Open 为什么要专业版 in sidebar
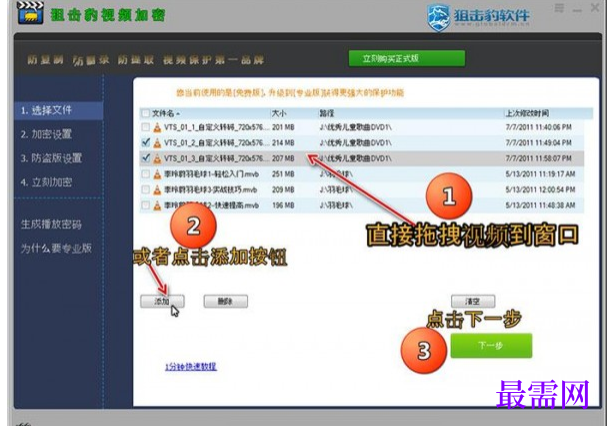 (56, 248)
